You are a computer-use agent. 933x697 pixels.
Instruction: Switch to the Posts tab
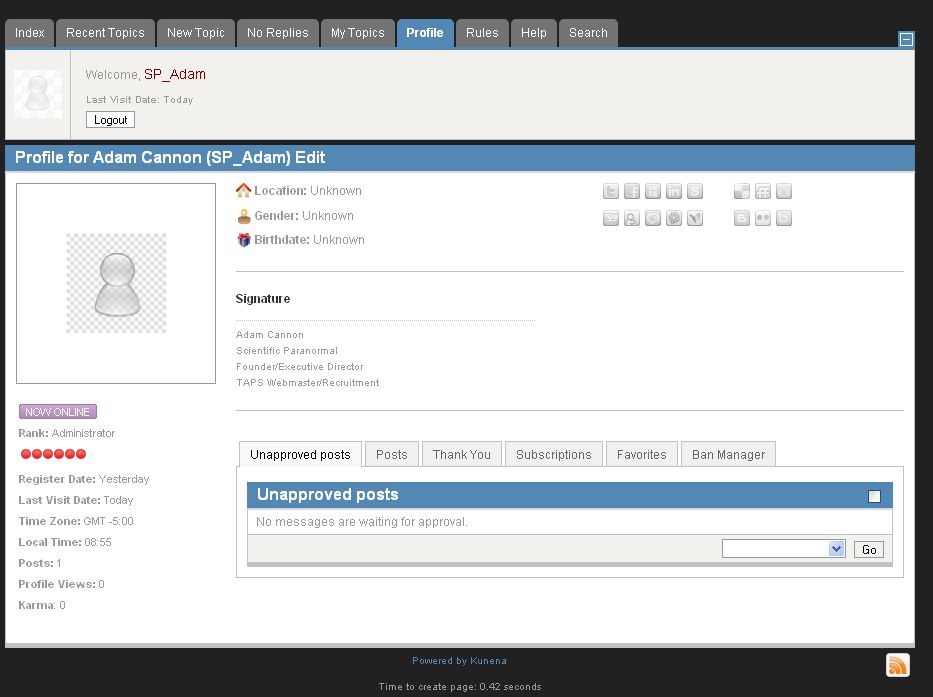point(391,454)
